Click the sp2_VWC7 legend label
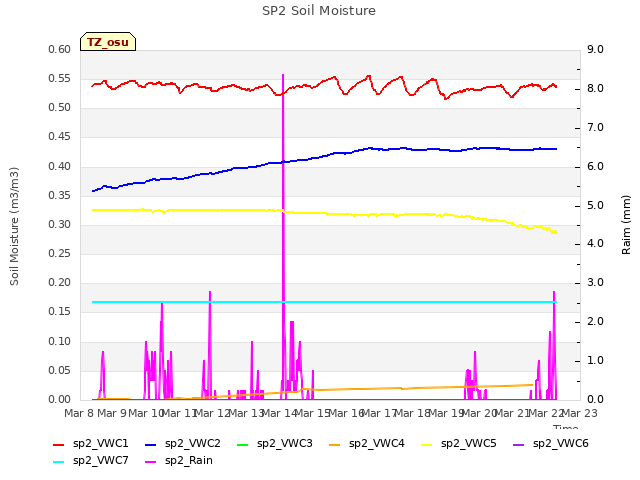Image resolution: width=640 pixels, height=480 pixels. 100,461
